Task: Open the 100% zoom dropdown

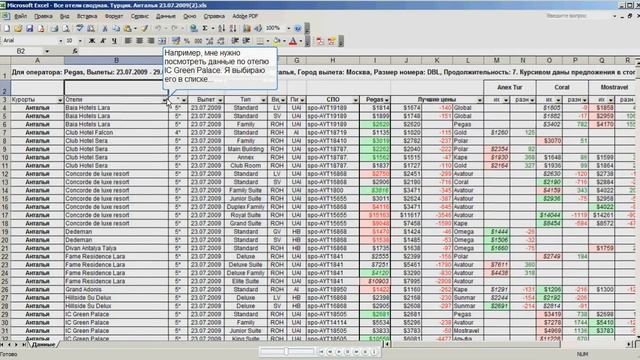Action: coord(288,28)
